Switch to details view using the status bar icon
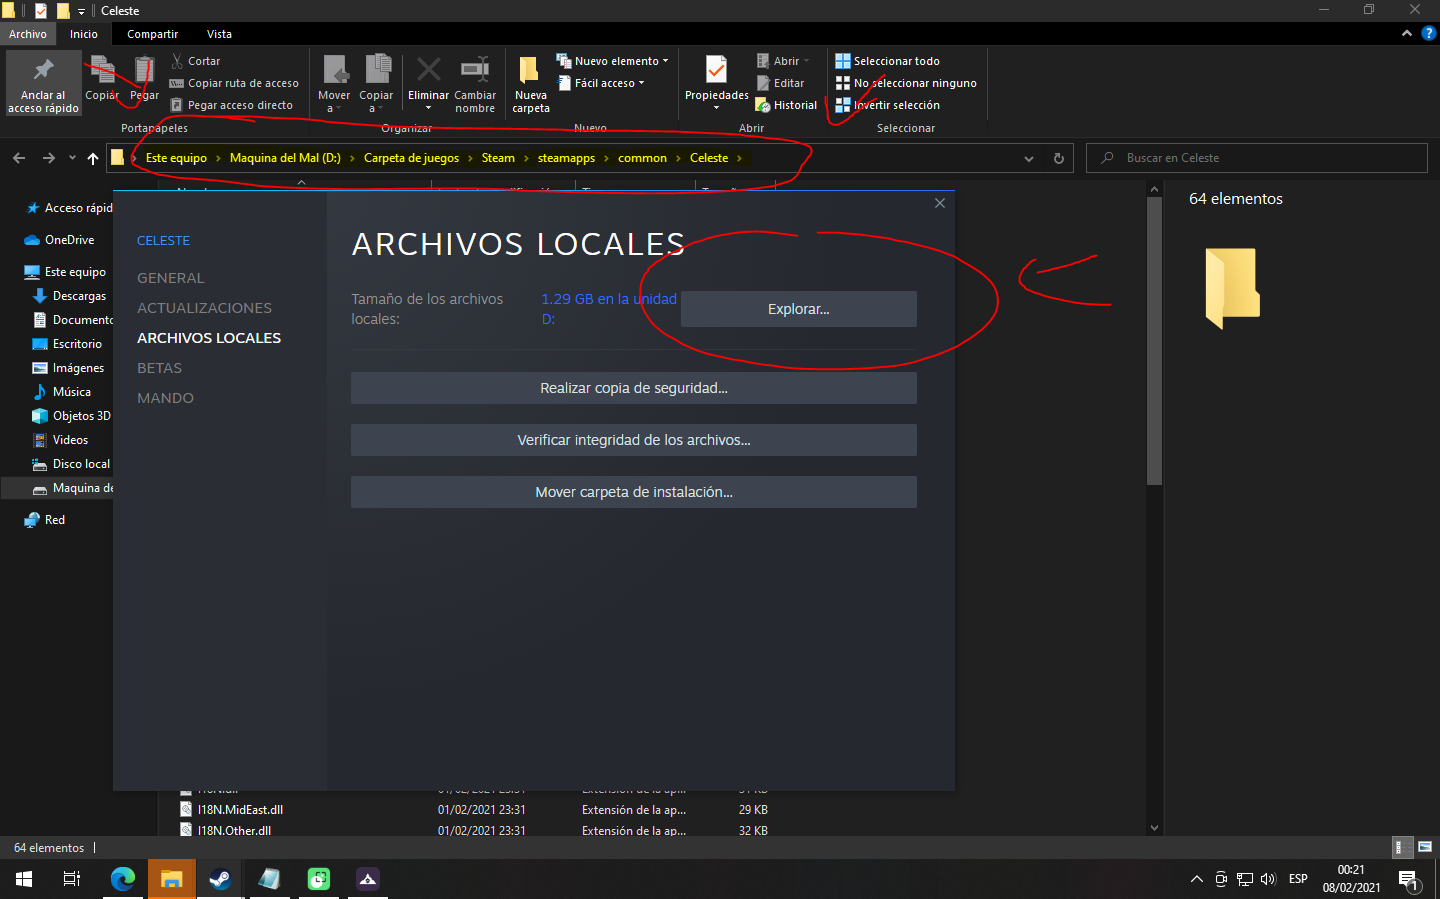 [x=1403, y=847]
